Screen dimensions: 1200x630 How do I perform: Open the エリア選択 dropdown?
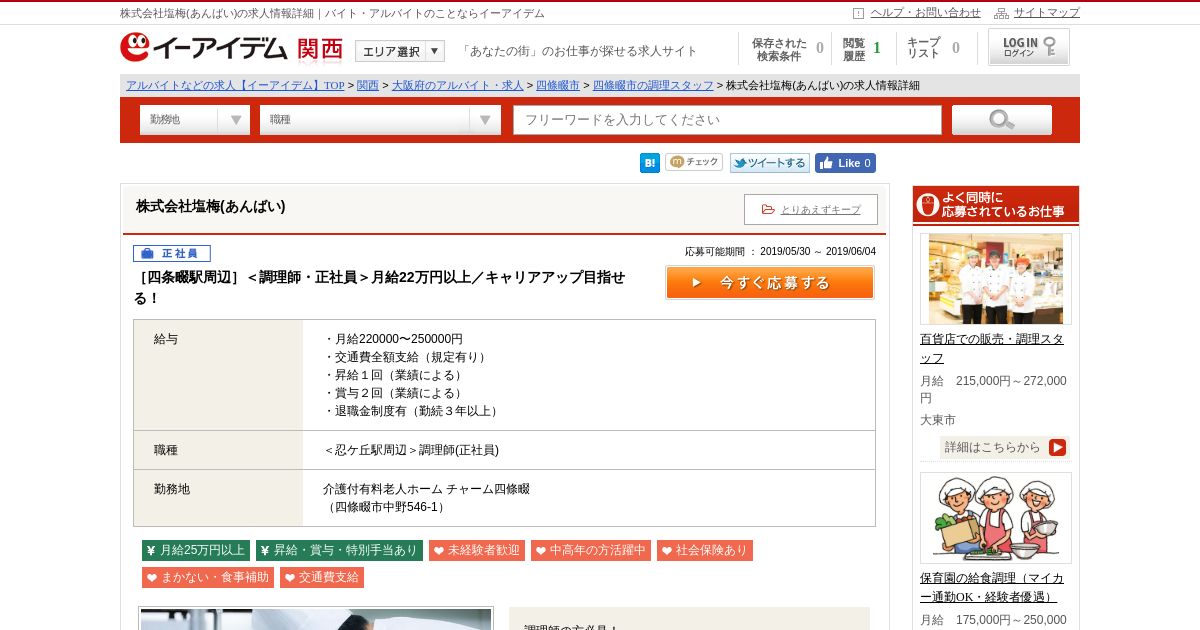point(400,51)
